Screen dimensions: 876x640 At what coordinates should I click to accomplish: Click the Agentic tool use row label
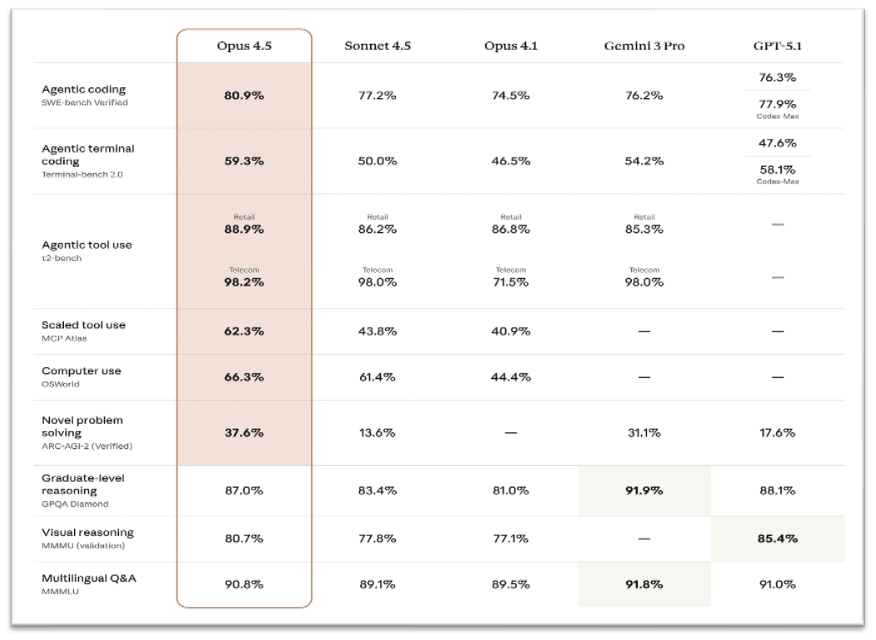pyautogui.click(x=87, y=245)
